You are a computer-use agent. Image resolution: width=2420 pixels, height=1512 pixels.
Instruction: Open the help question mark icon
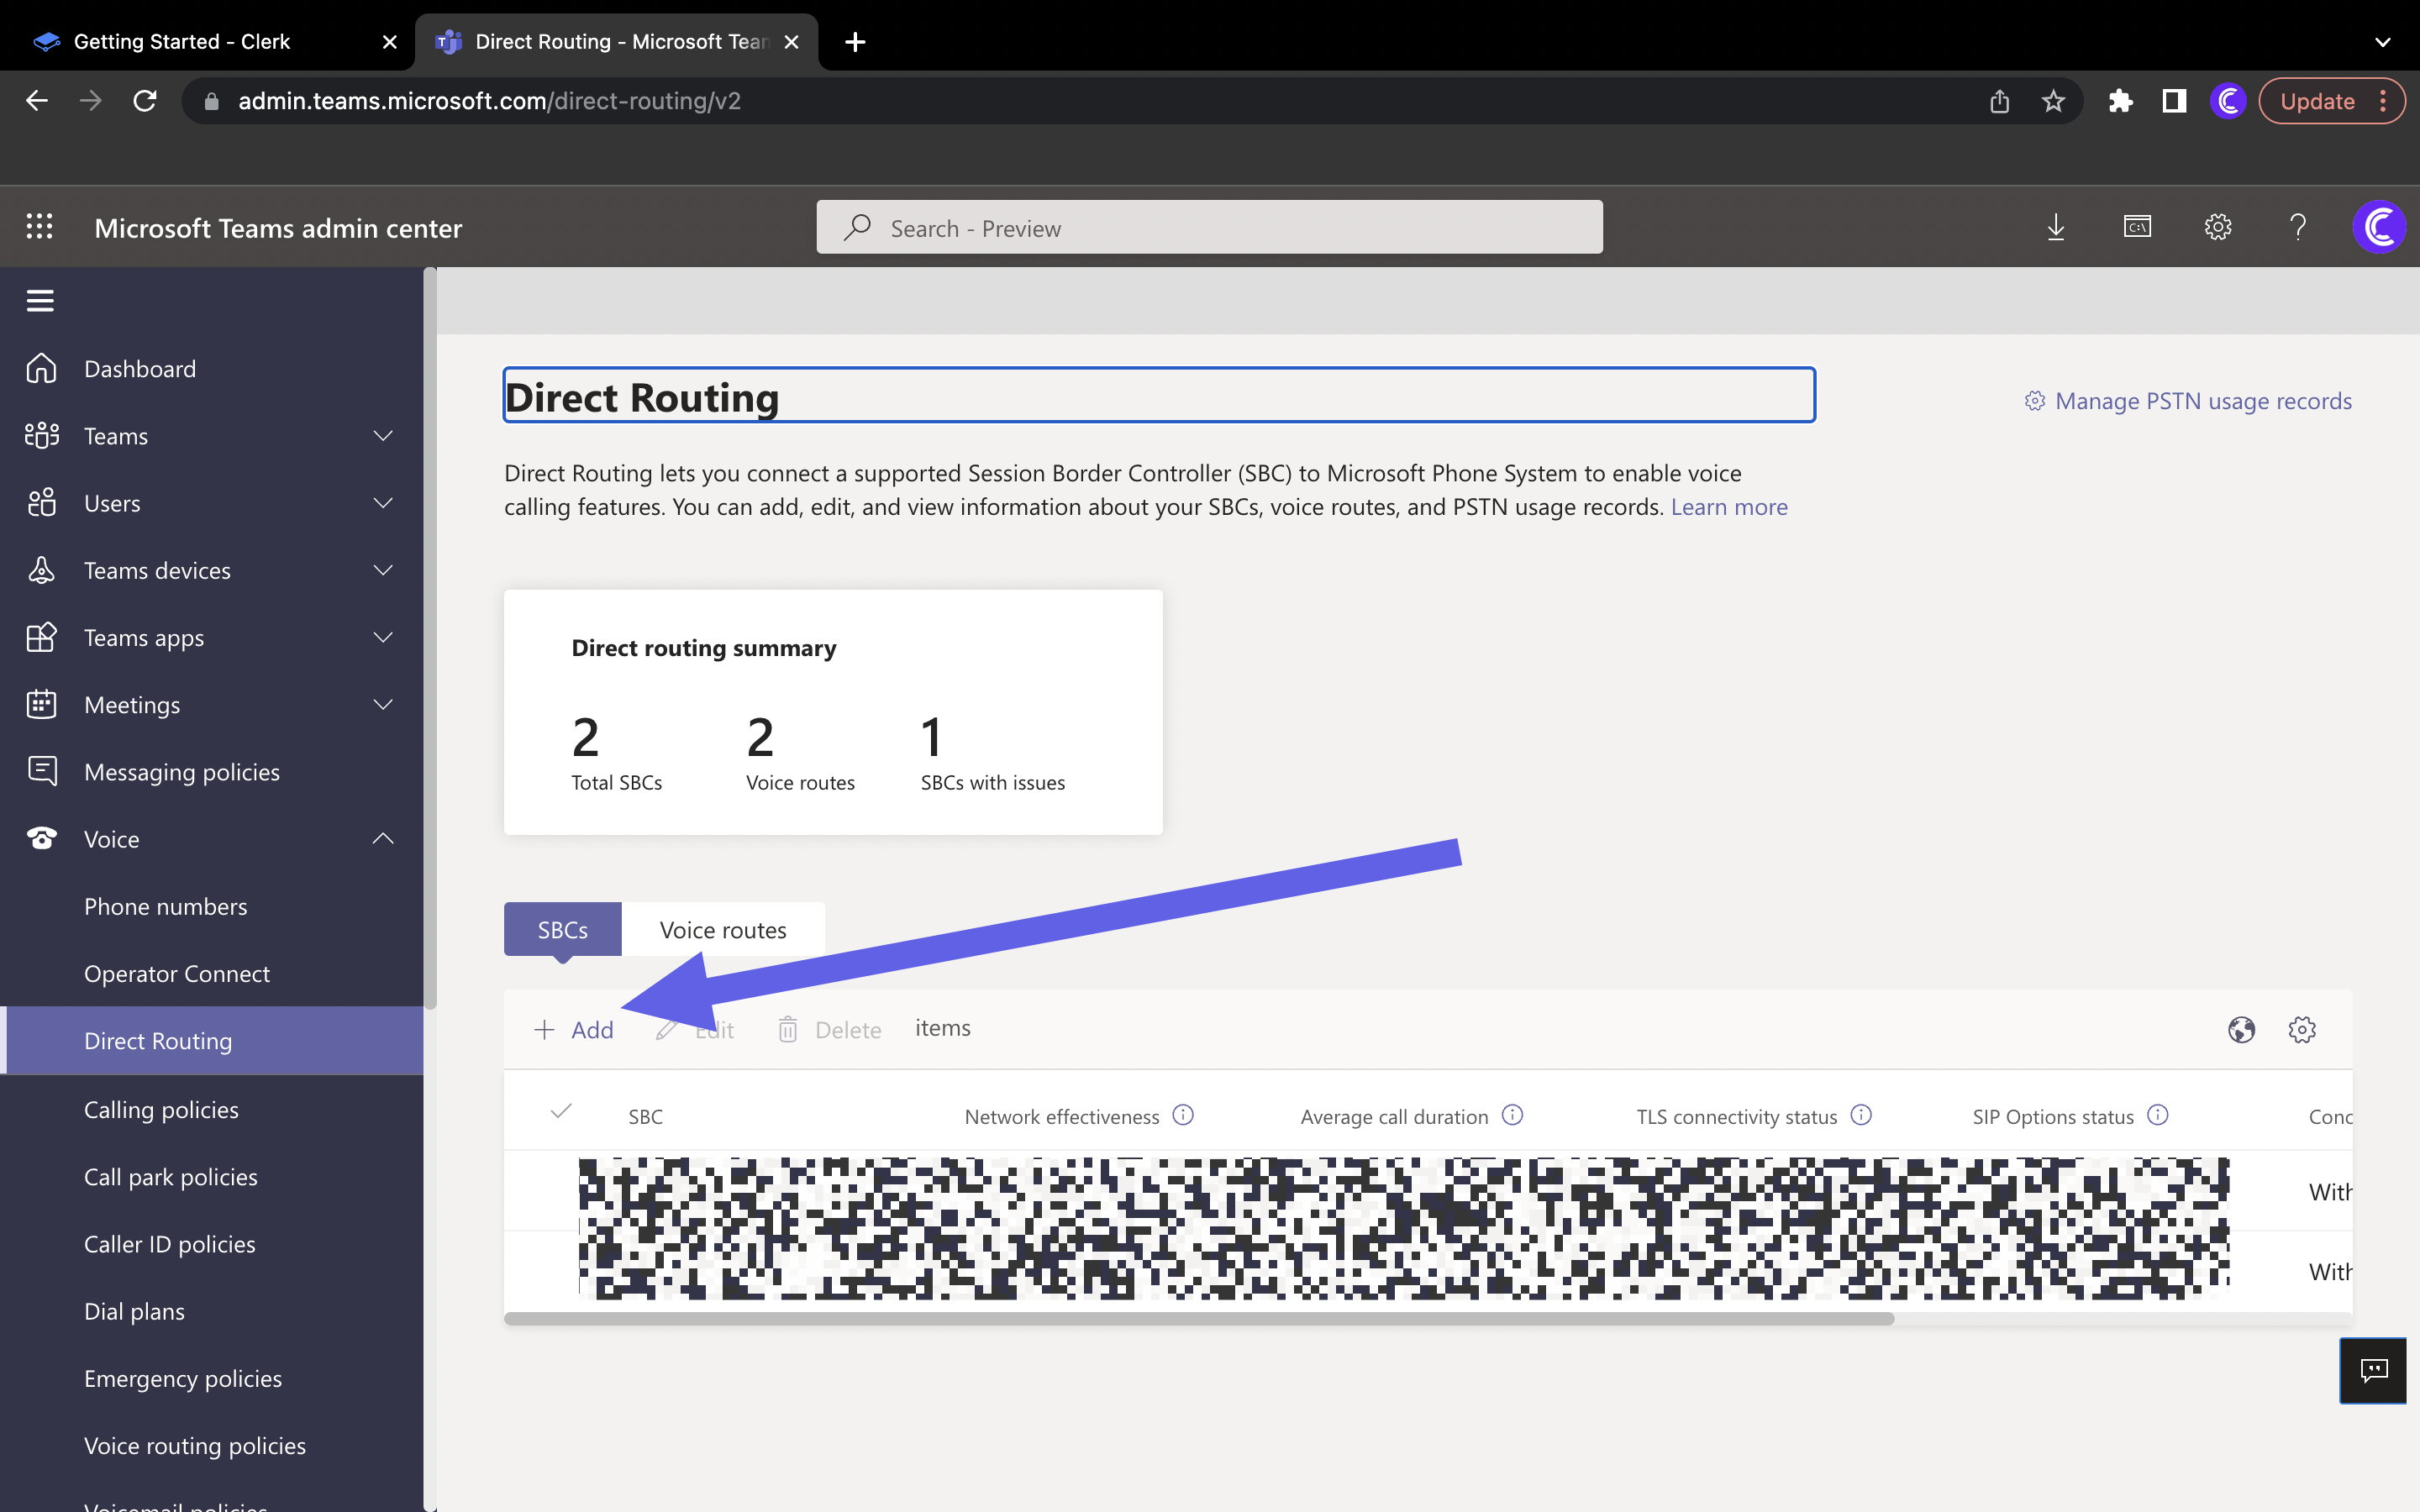click(2298, 227)
